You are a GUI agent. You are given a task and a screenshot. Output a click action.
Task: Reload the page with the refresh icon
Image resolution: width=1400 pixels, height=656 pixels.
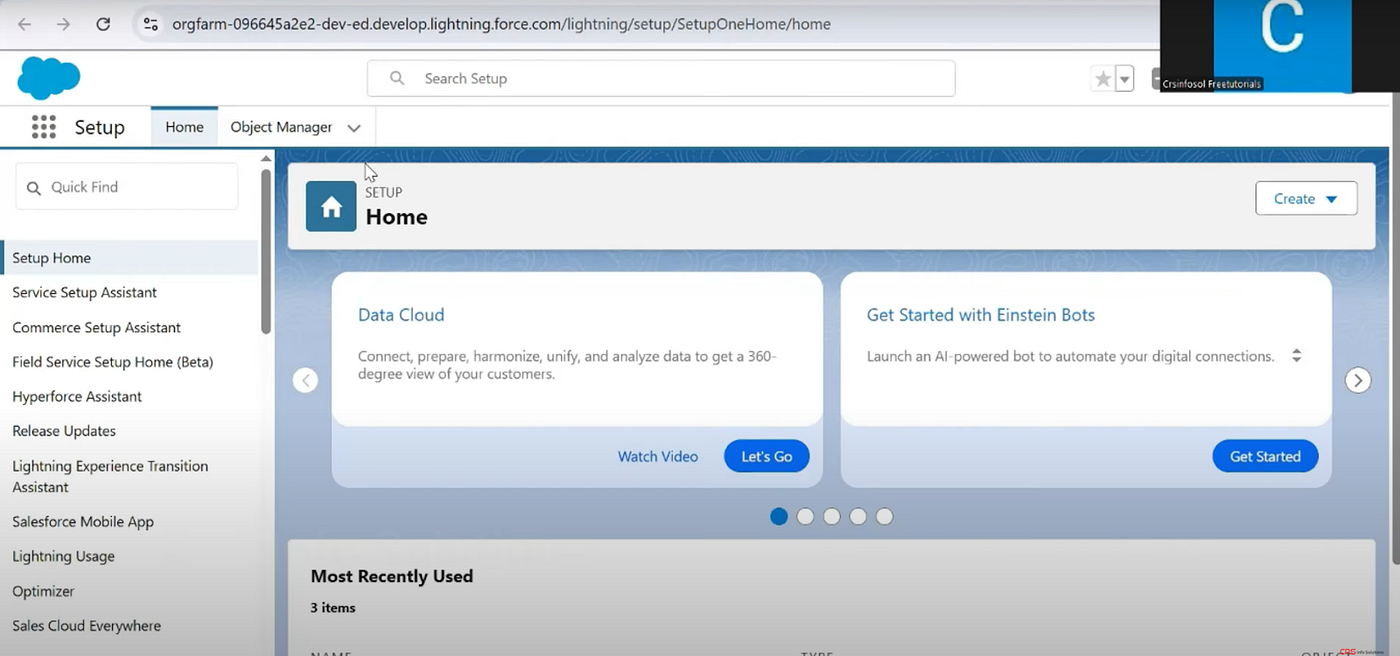tap(103, 24)
